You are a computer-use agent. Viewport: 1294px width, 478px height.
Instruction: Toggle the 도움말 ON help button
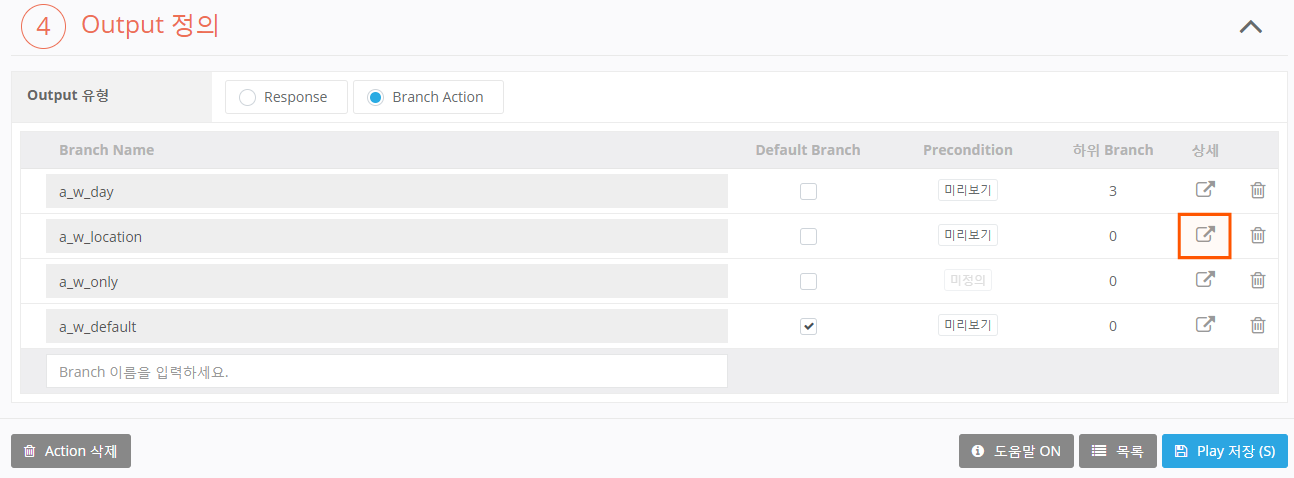(1016, 451)
